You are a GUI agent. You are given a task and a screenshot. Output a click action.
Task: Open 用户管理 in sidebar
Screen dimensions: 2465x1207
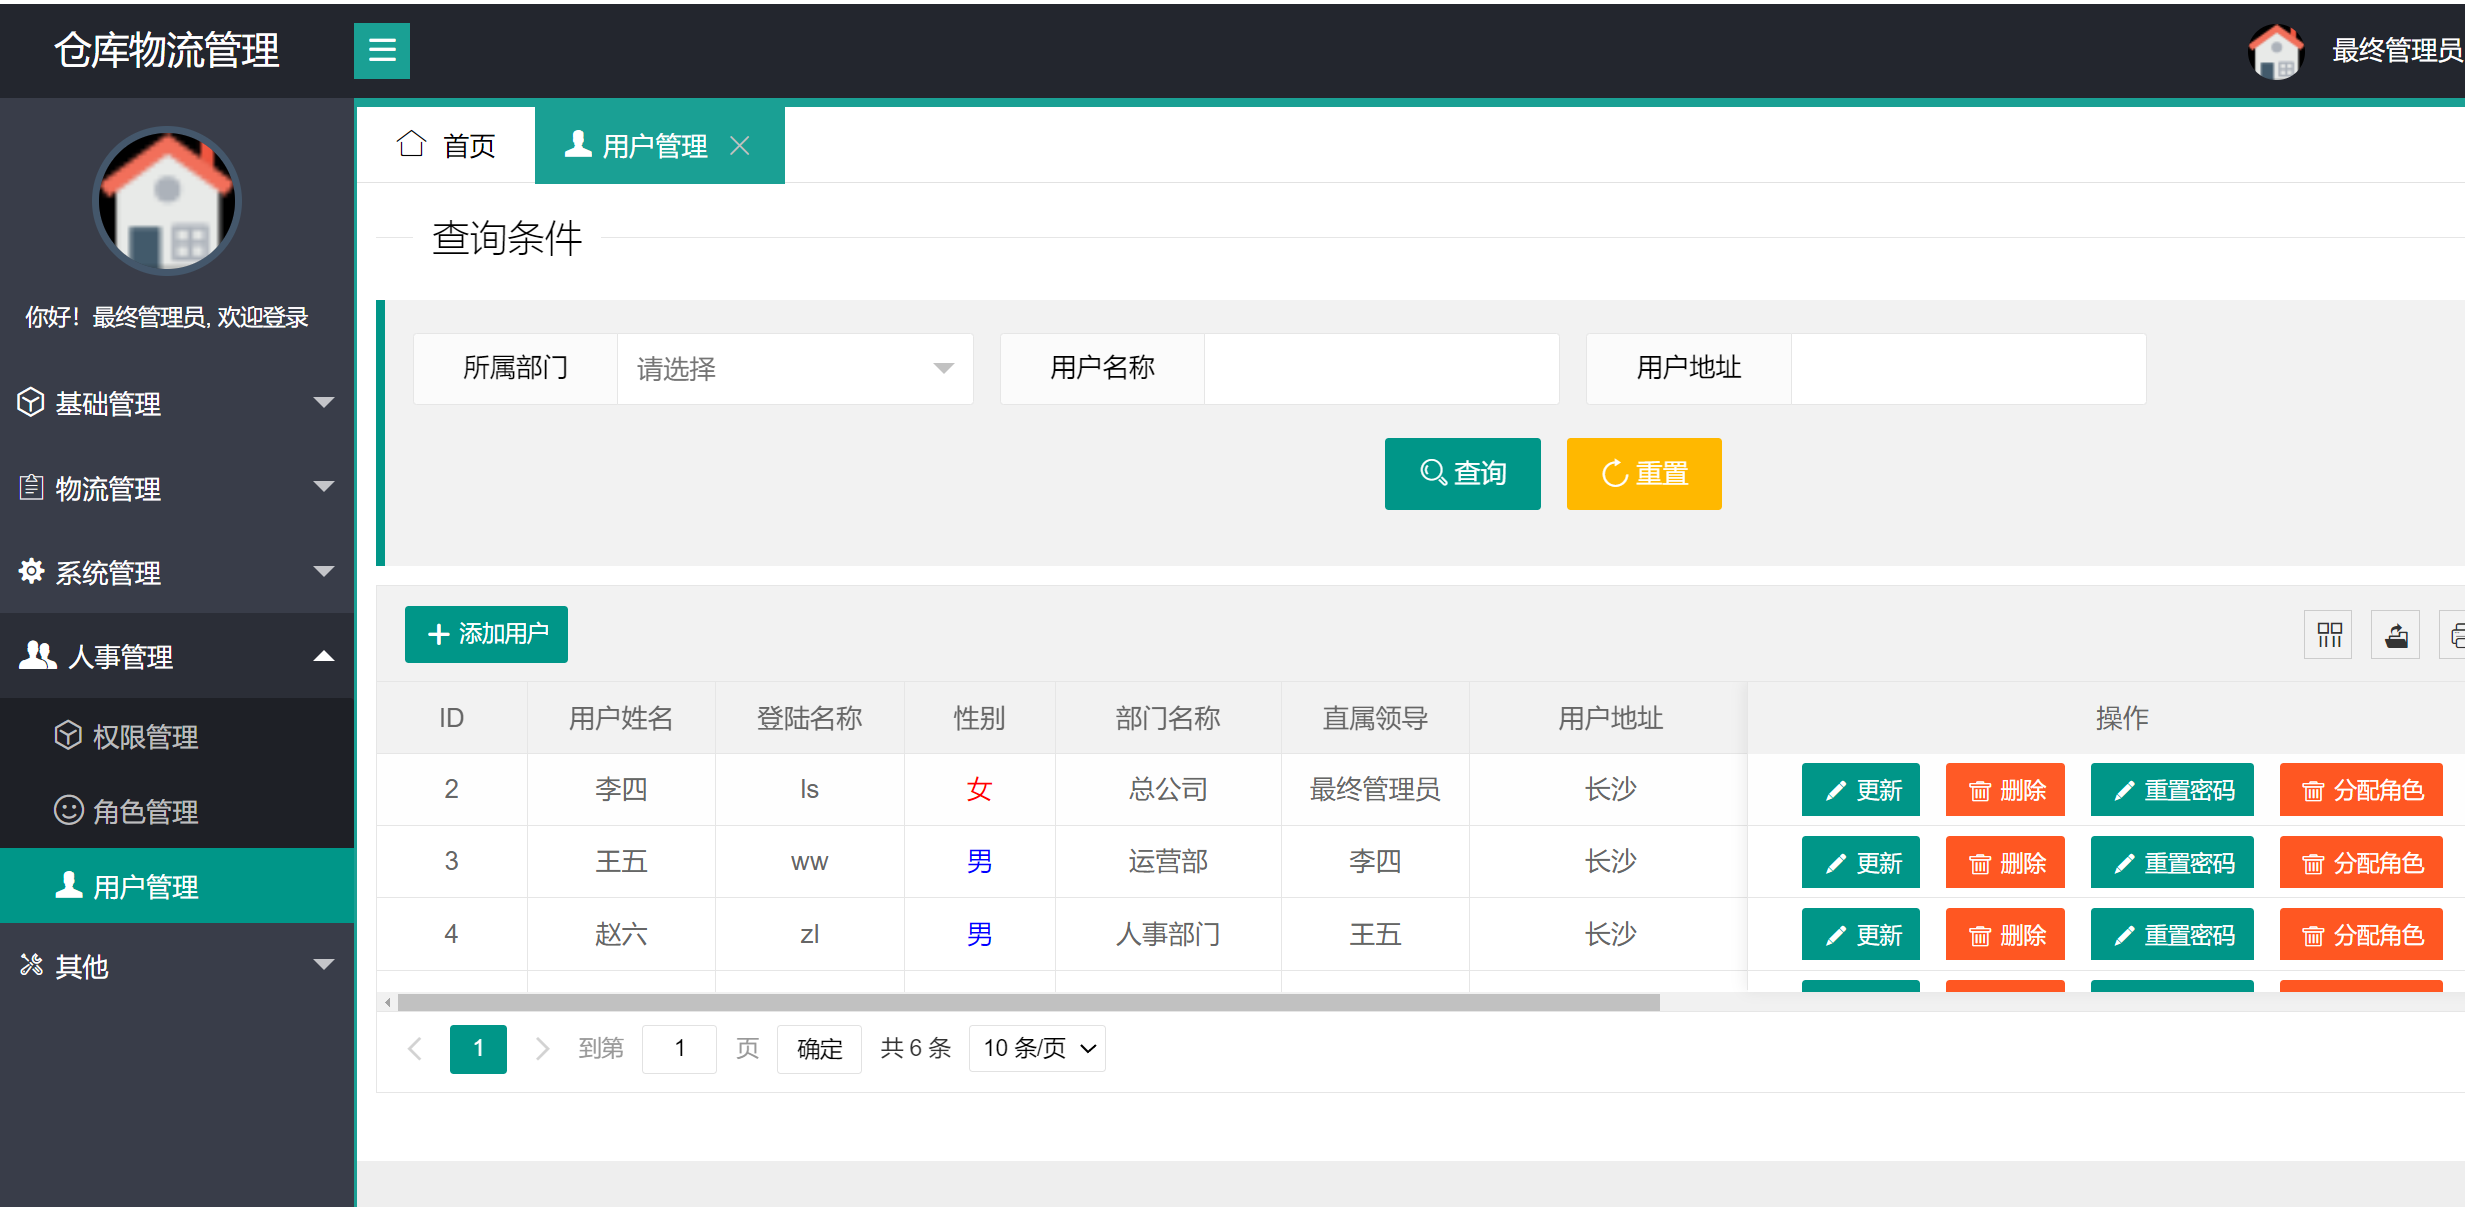(177, 886)
